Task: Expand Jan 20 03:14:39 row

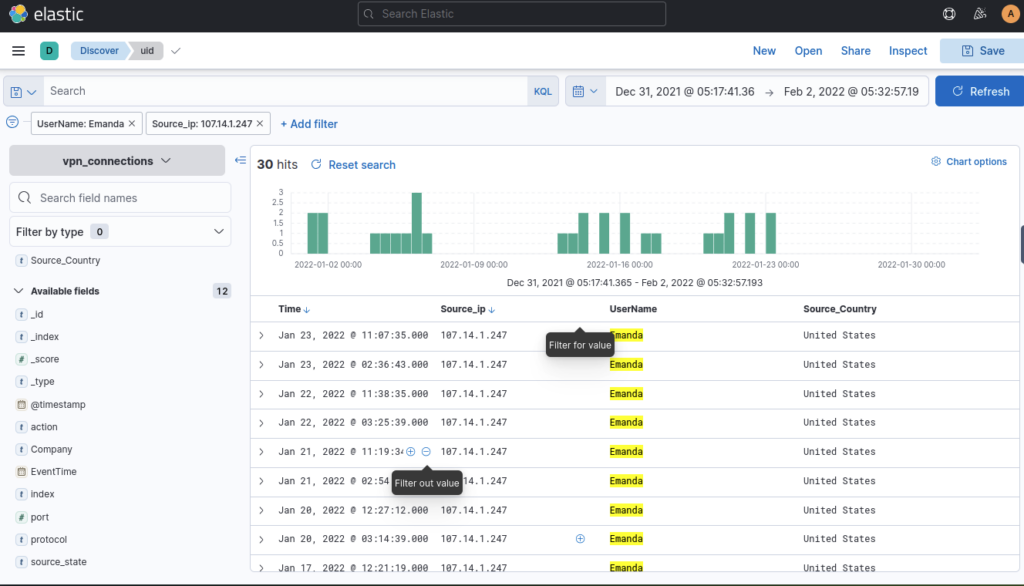Action: click(x=261, y=539)
